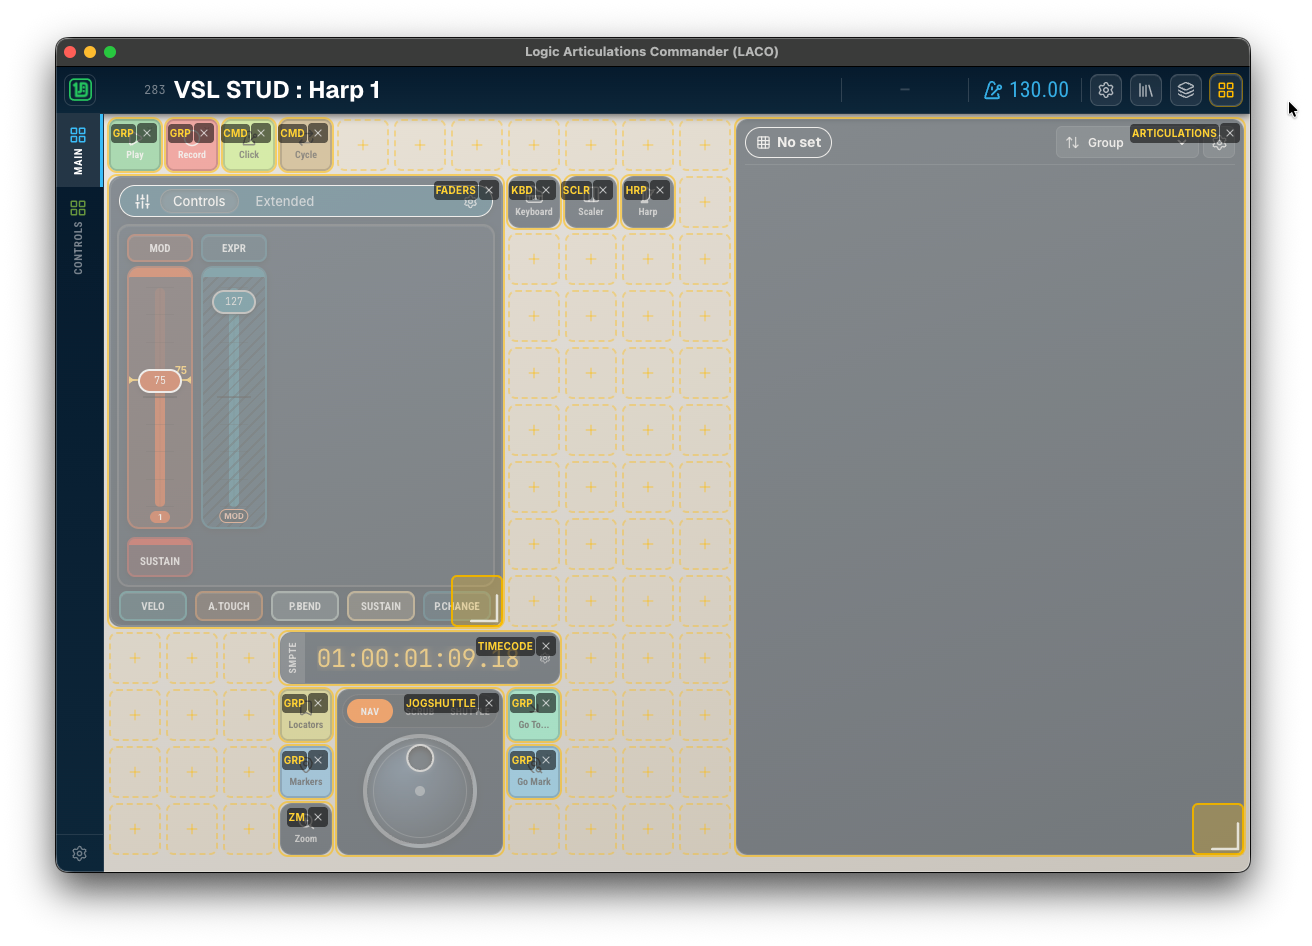The image size is (1312, 946).
Task: Remove the Zoom widget
Action: pyautogui.click(x=318, y=817)
